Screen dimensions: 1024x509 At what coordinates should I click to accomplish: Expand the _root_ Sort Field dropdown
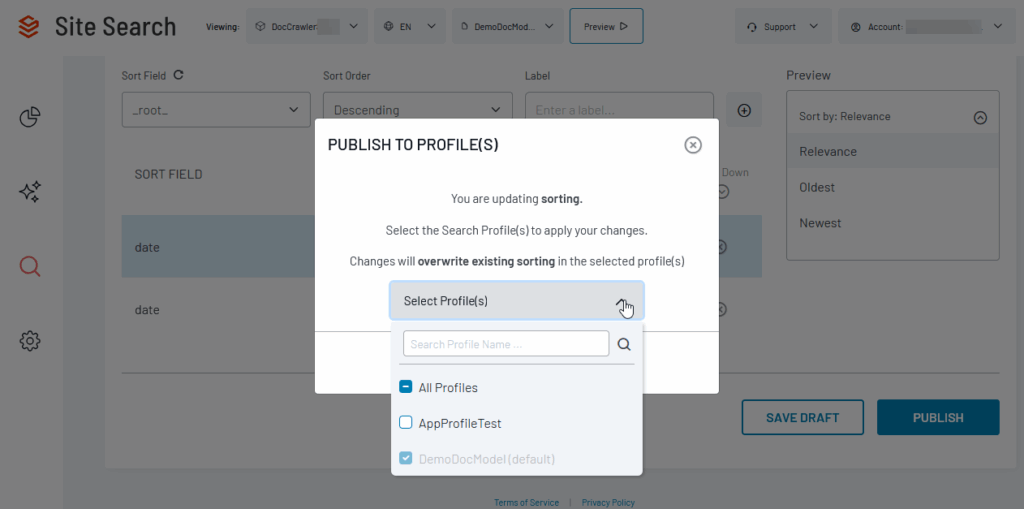(x=215, y=110)
